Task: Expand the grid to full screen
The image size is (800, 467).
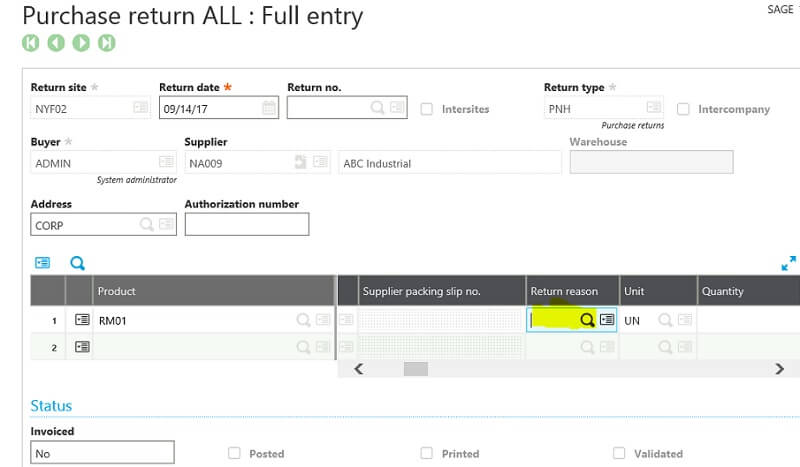Action: [788, 263]
